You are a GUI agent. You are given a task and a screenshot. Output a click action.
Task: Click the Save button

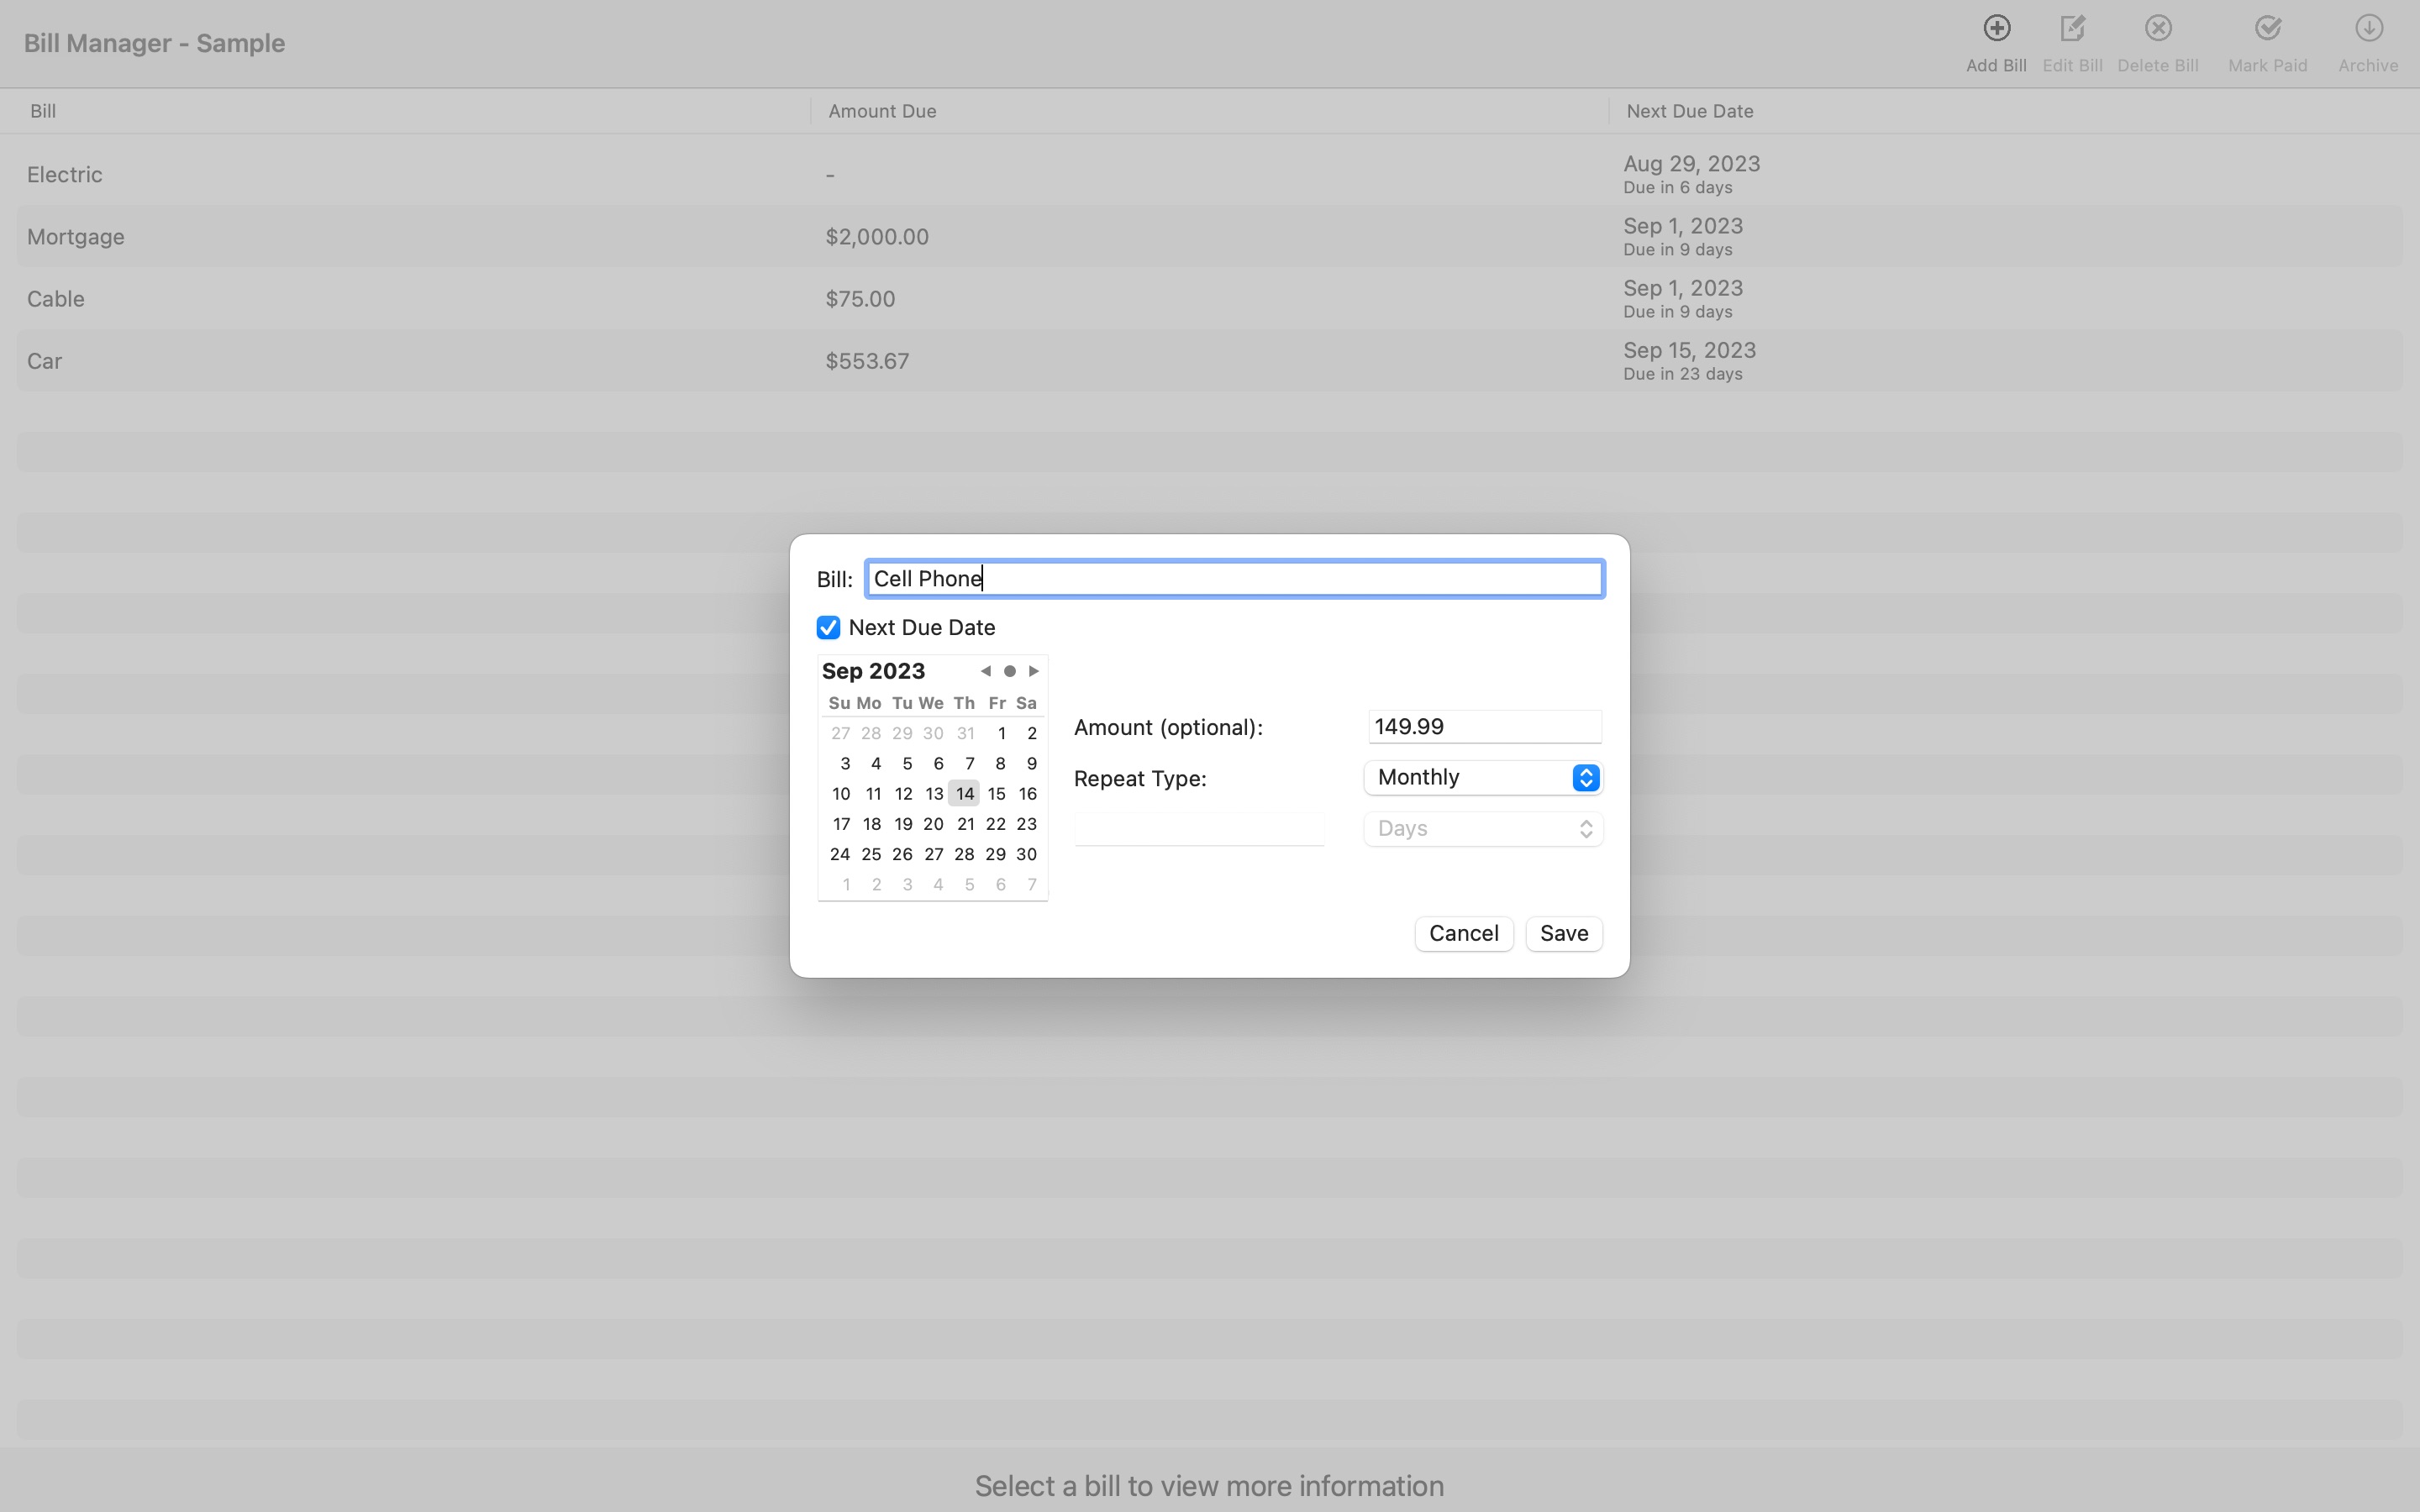[x=1564, y=934]
